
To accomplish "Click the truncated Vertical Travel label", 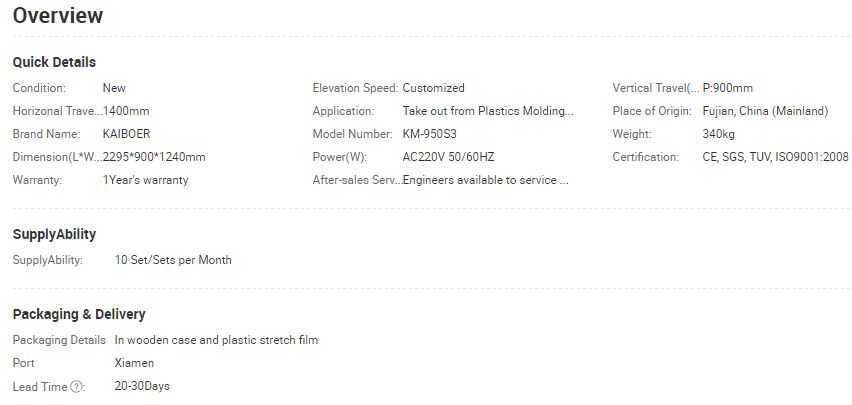I will point(656,88).
